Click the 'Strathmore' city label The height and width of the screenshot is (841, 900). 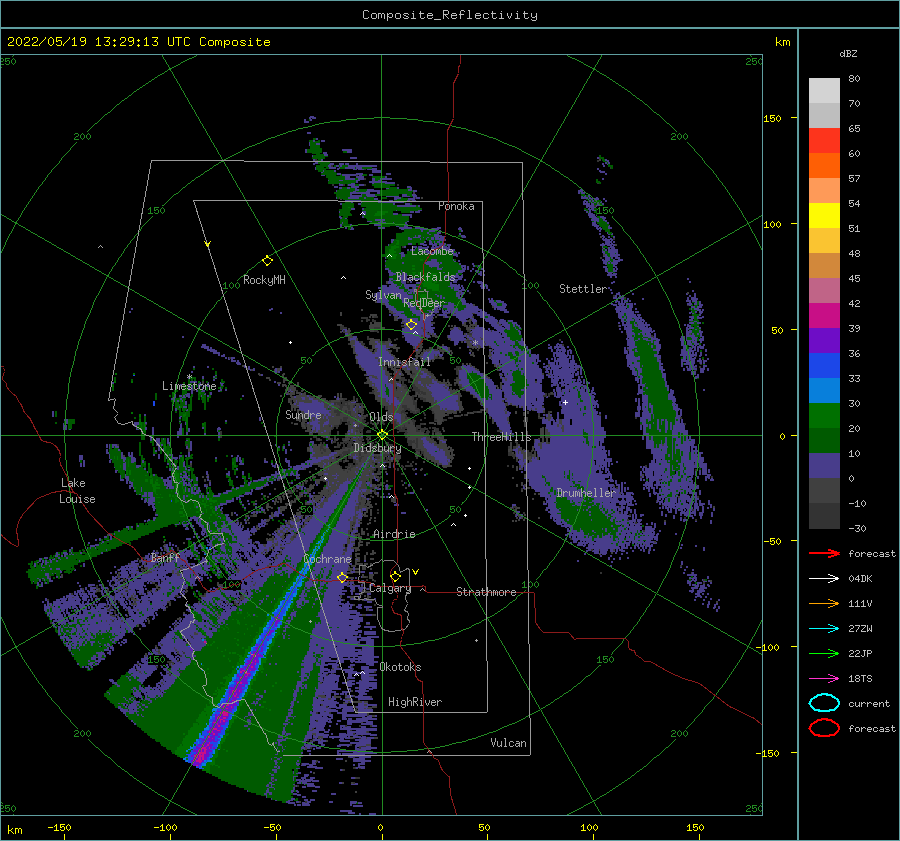point(486,592)
